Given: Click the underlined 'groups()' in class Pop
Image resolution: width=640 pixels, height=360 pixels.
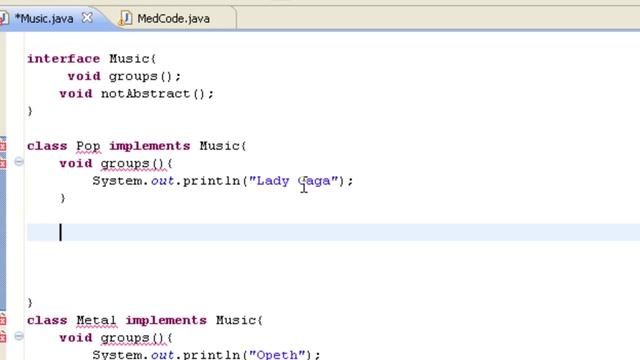Looking at the screenshot, I should 132,164.
